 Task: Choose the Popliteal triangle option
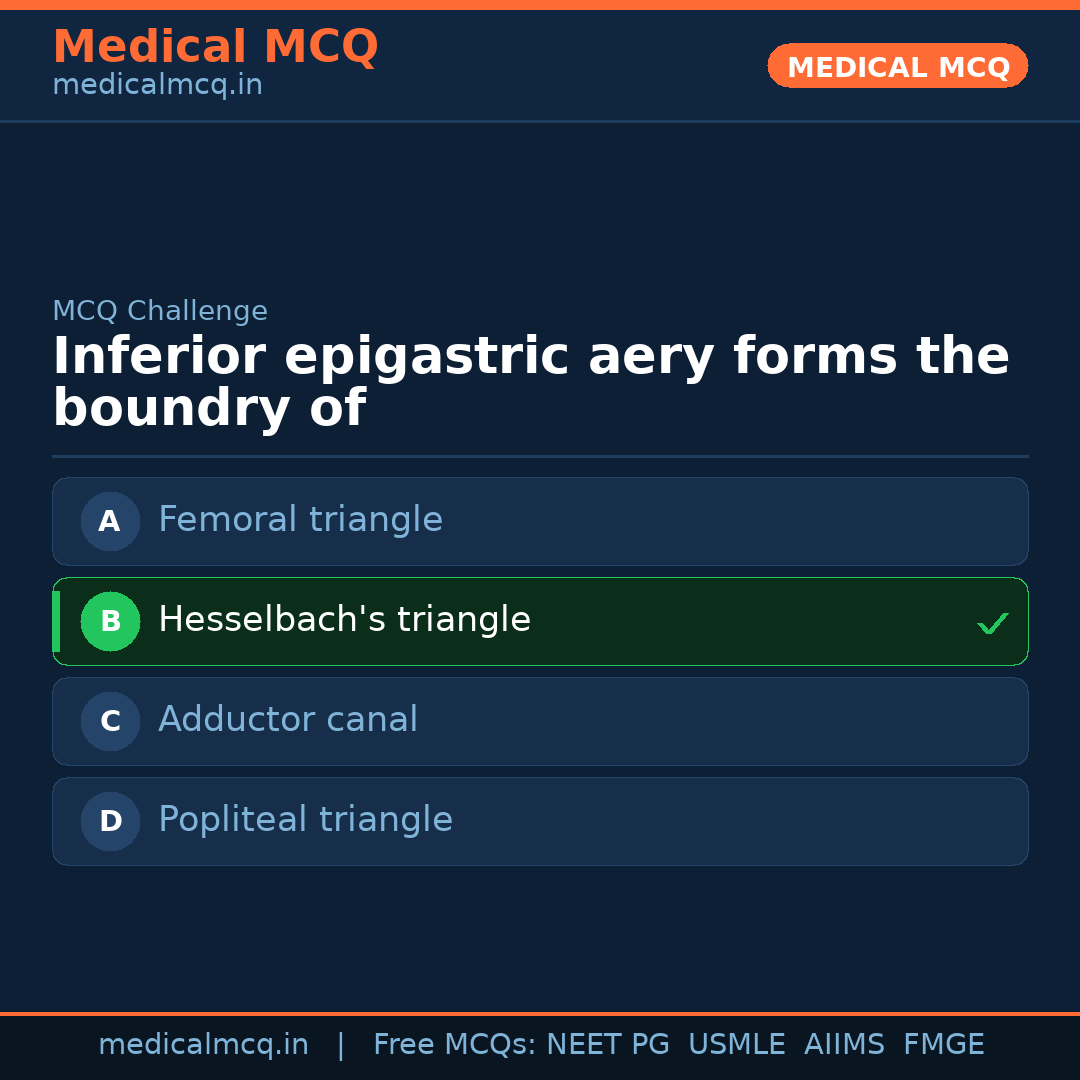305,820
